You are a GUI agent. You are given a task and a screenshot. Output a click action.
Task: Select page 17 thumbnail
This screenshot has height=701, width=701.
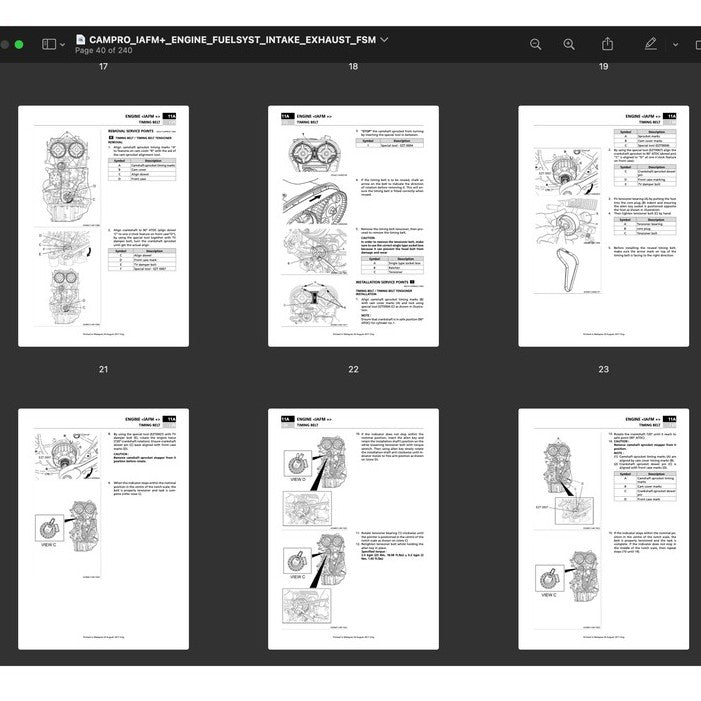[x=103, y=226]
